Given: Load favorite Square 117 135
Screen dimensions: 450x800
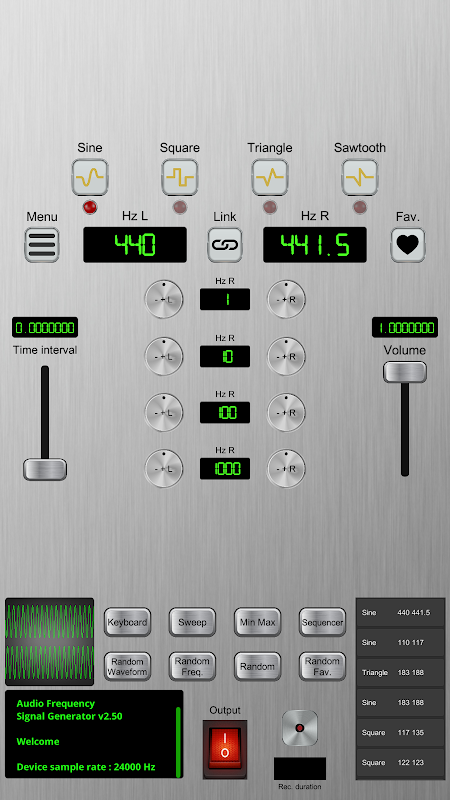Looking at the screenshot, I should pos(401,733).
